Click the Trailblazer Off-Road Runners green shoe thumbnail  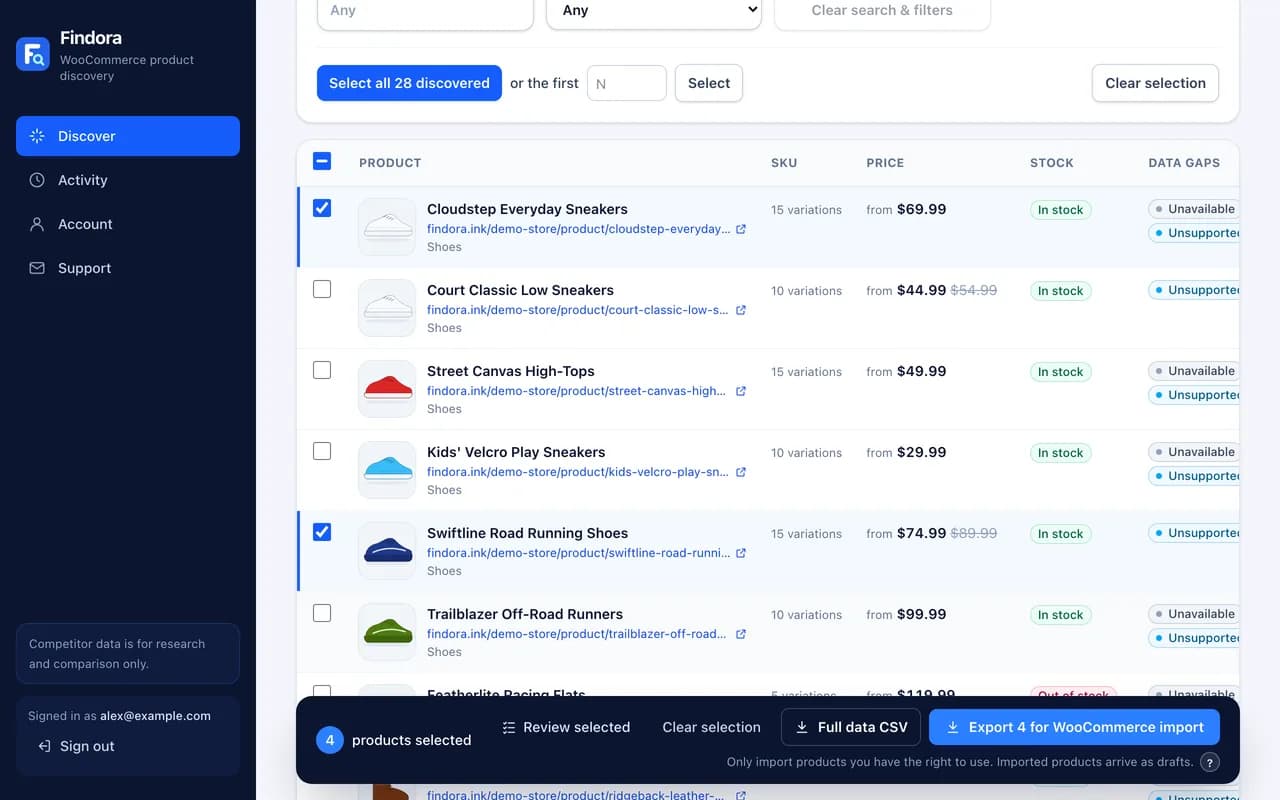click(x=387, y=632)
